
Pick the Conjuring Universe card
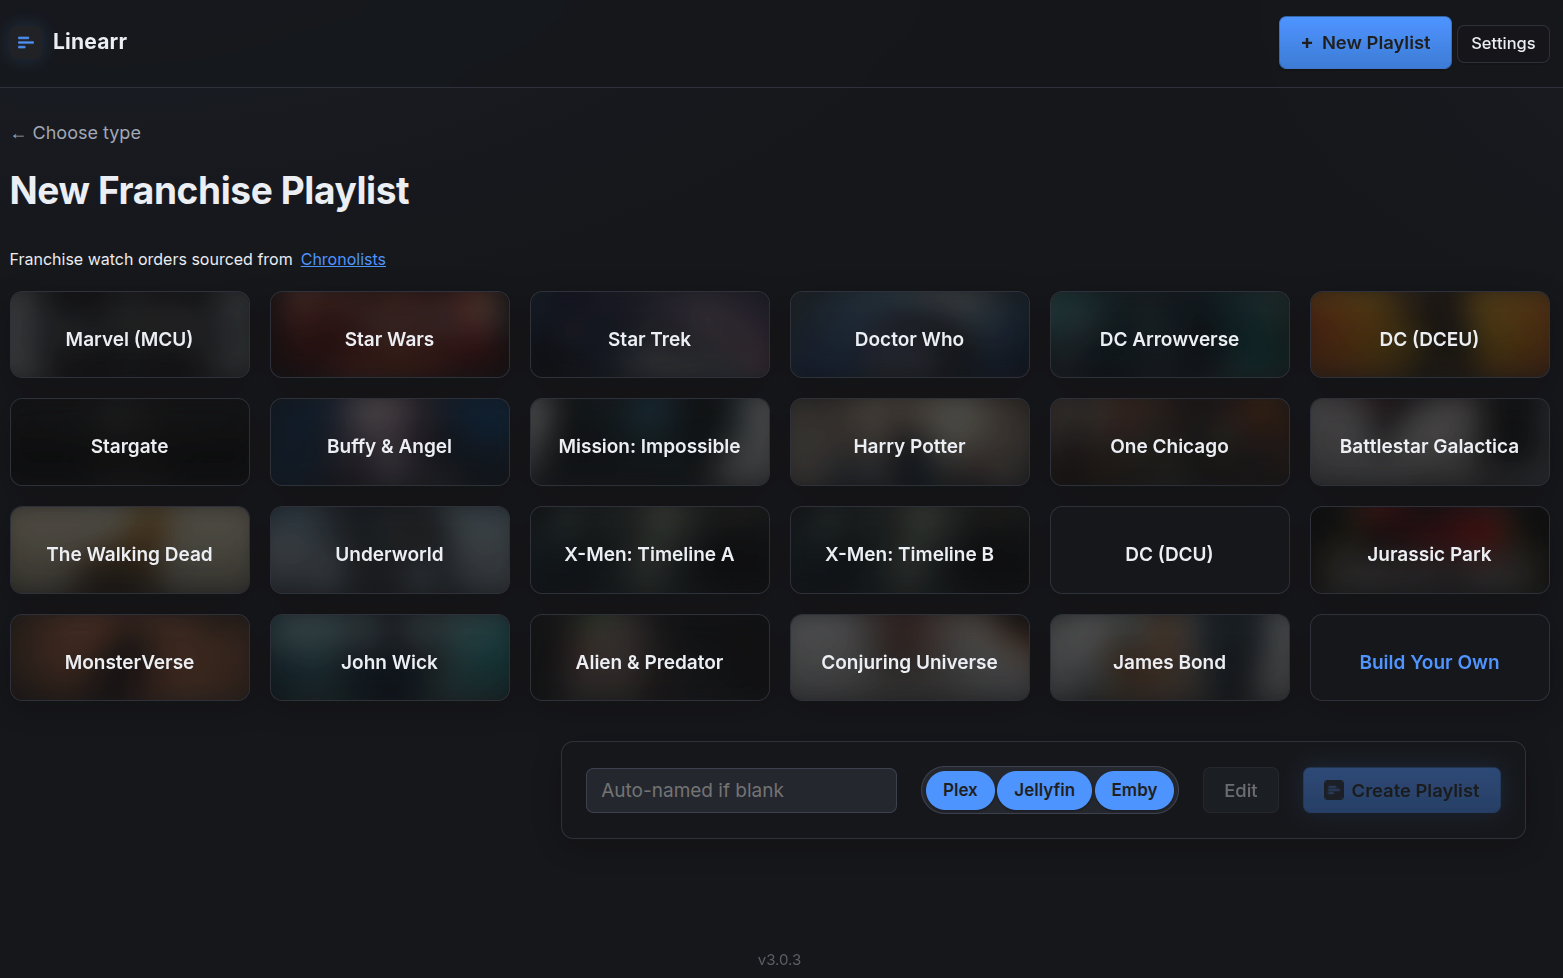(x=910, y=658)
